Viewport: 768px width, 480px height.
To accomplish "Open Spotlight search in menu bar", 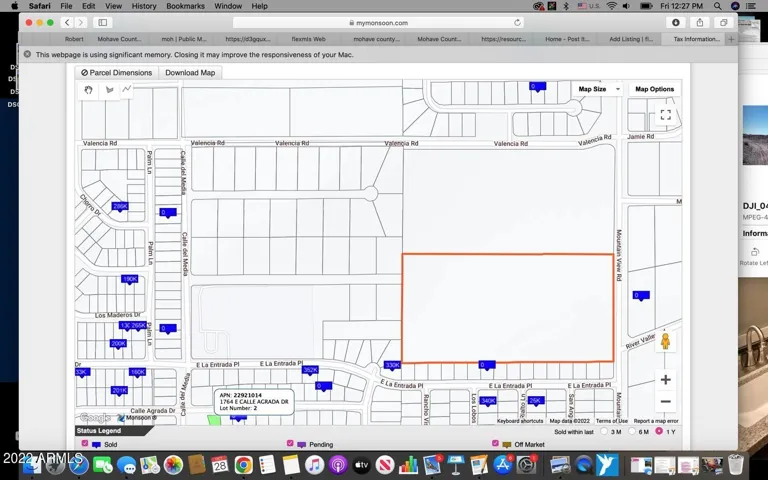I will (x=718, y=6).
